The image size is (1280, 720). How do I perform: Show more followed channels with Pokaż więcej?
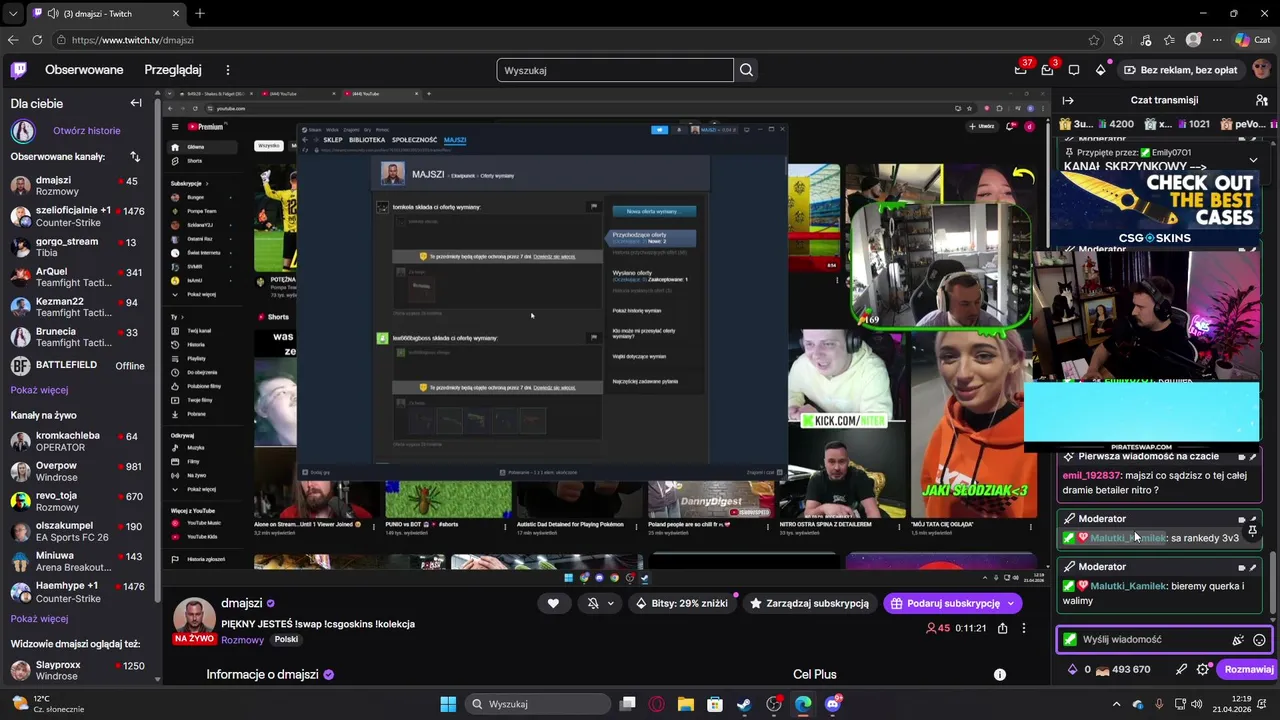coord(39,390)
